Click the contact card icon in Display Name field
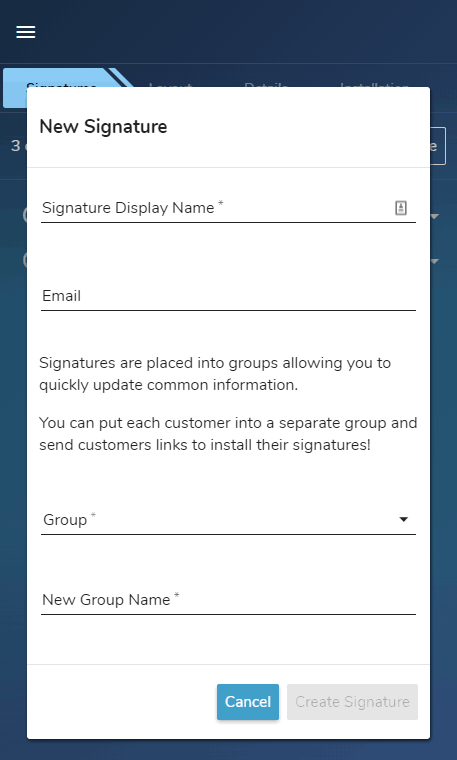Viewport: 457px width, 760px height. 401,208
